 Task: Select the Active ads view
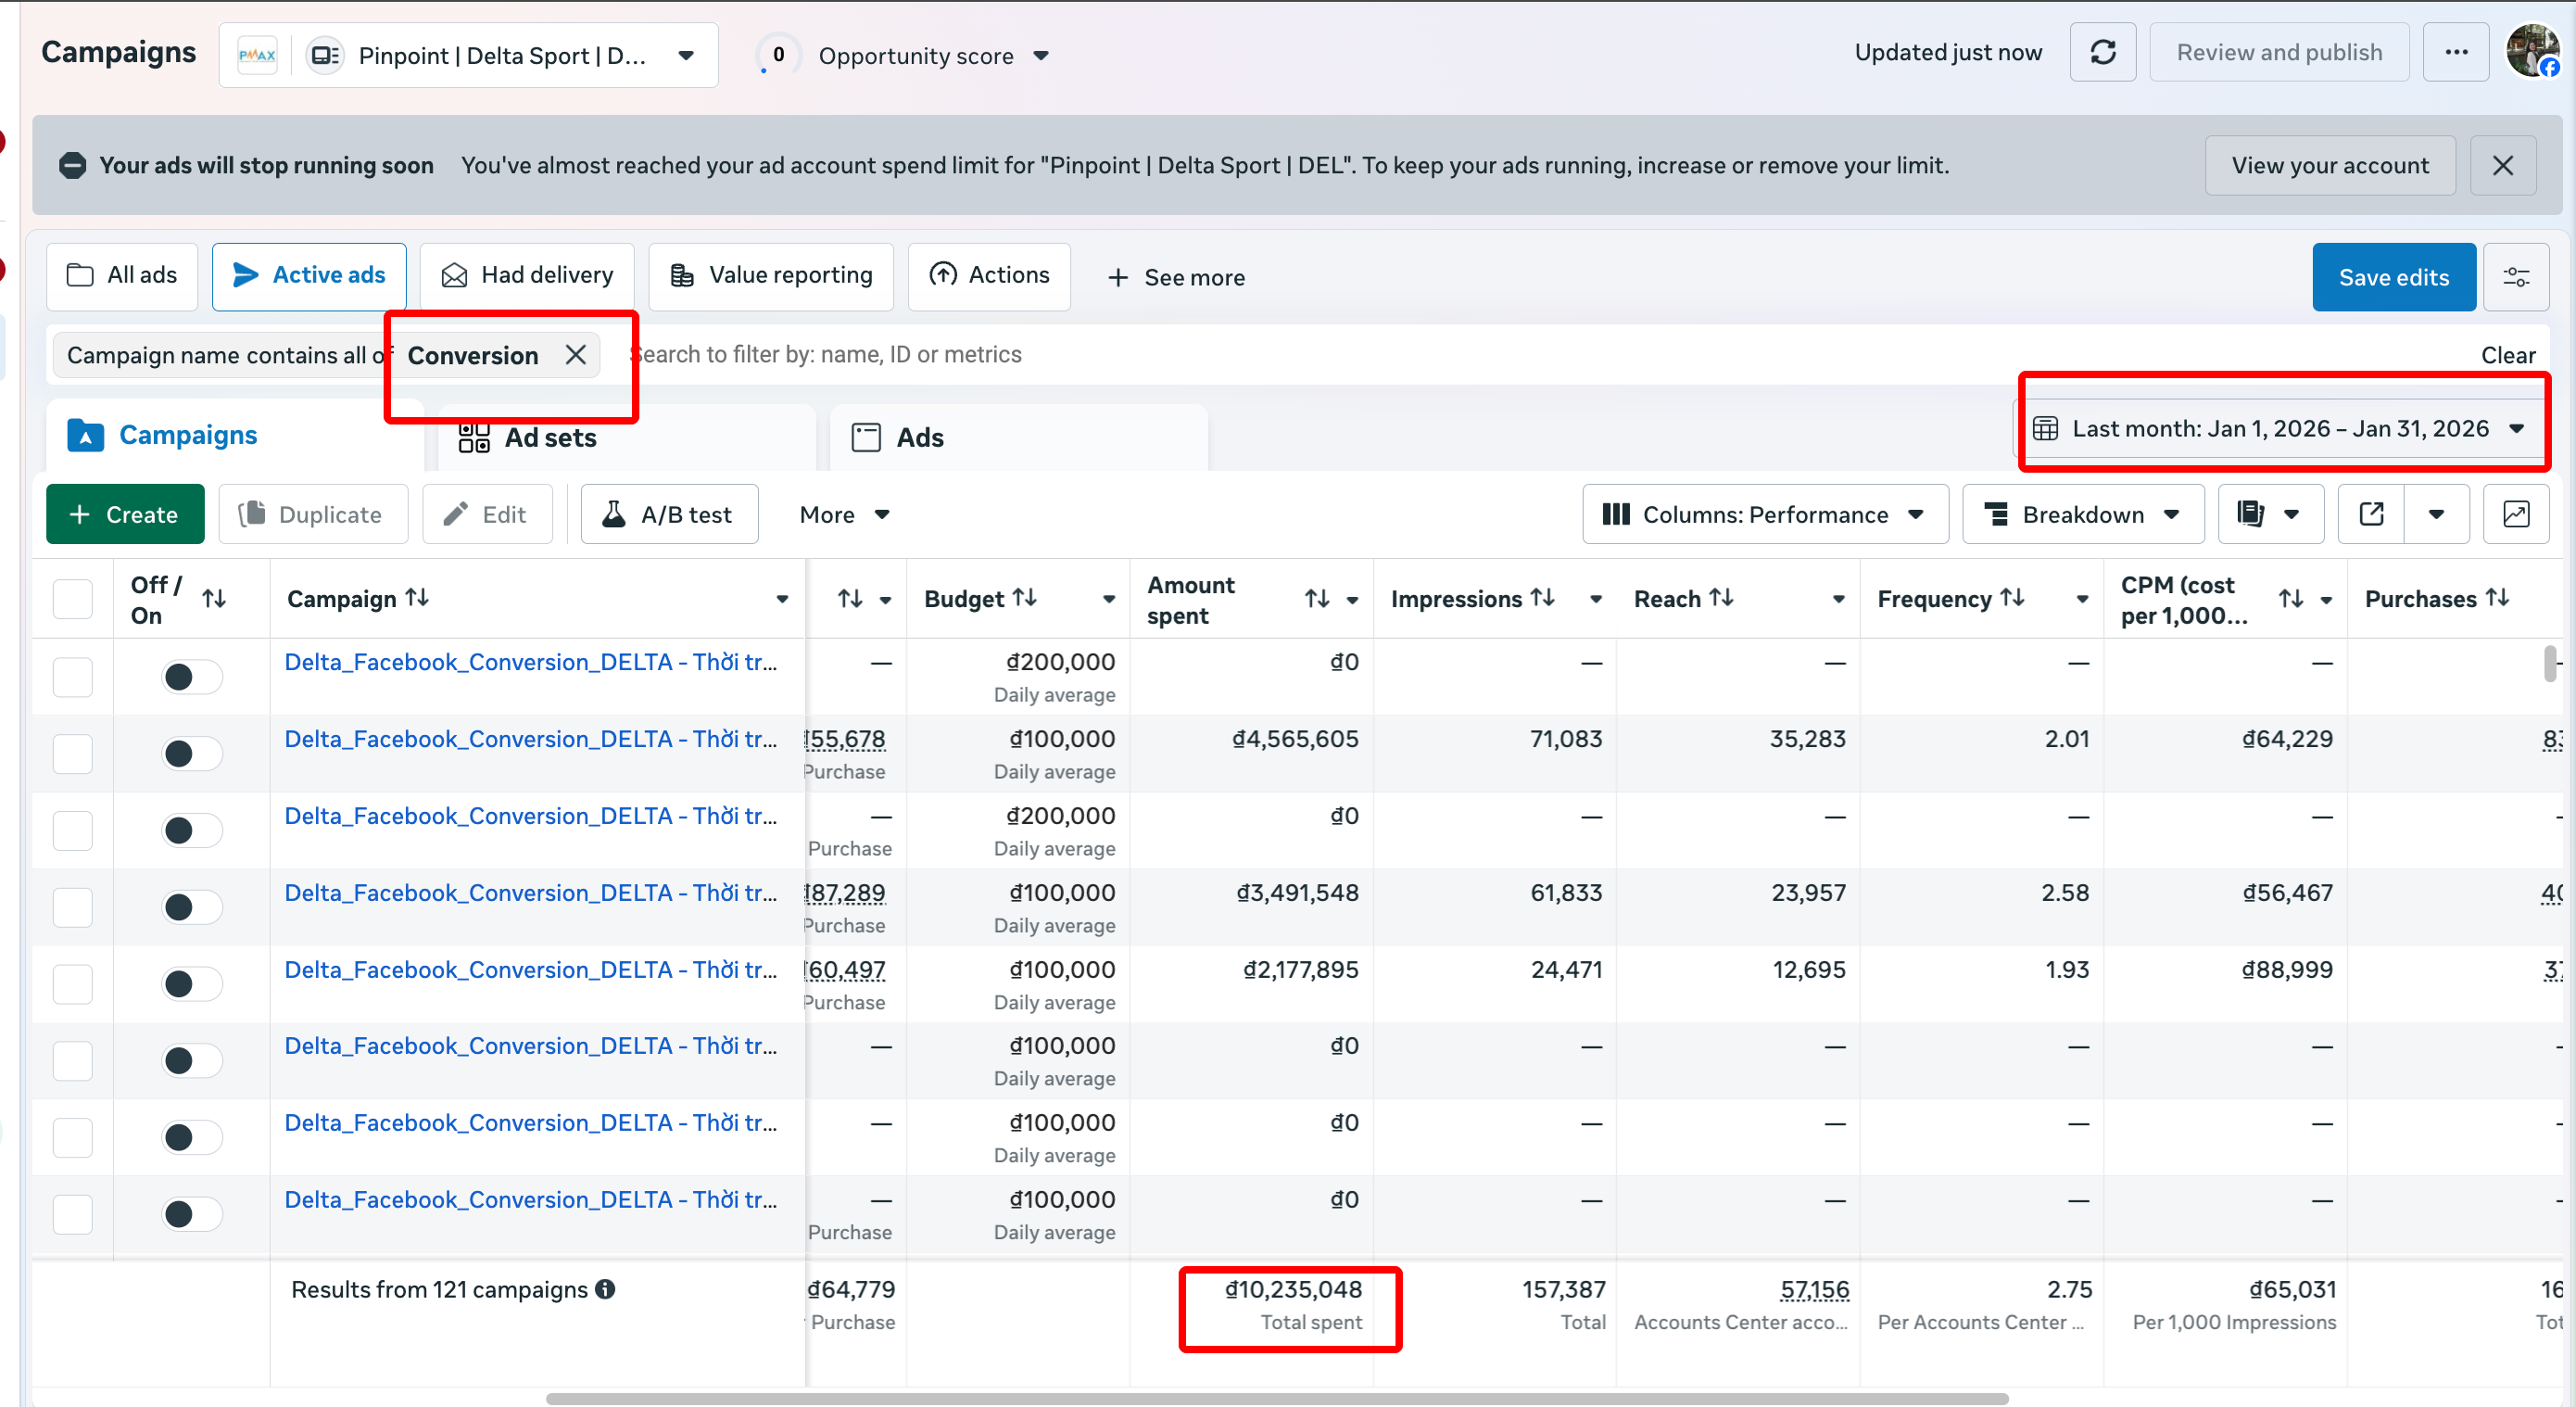(309, 276)
